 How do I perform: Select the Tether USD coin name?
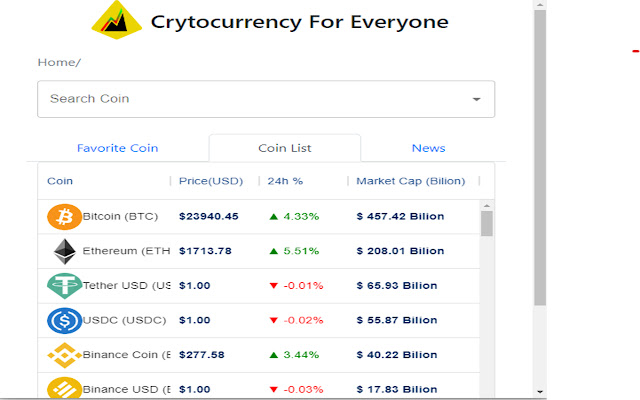(126, 285)
